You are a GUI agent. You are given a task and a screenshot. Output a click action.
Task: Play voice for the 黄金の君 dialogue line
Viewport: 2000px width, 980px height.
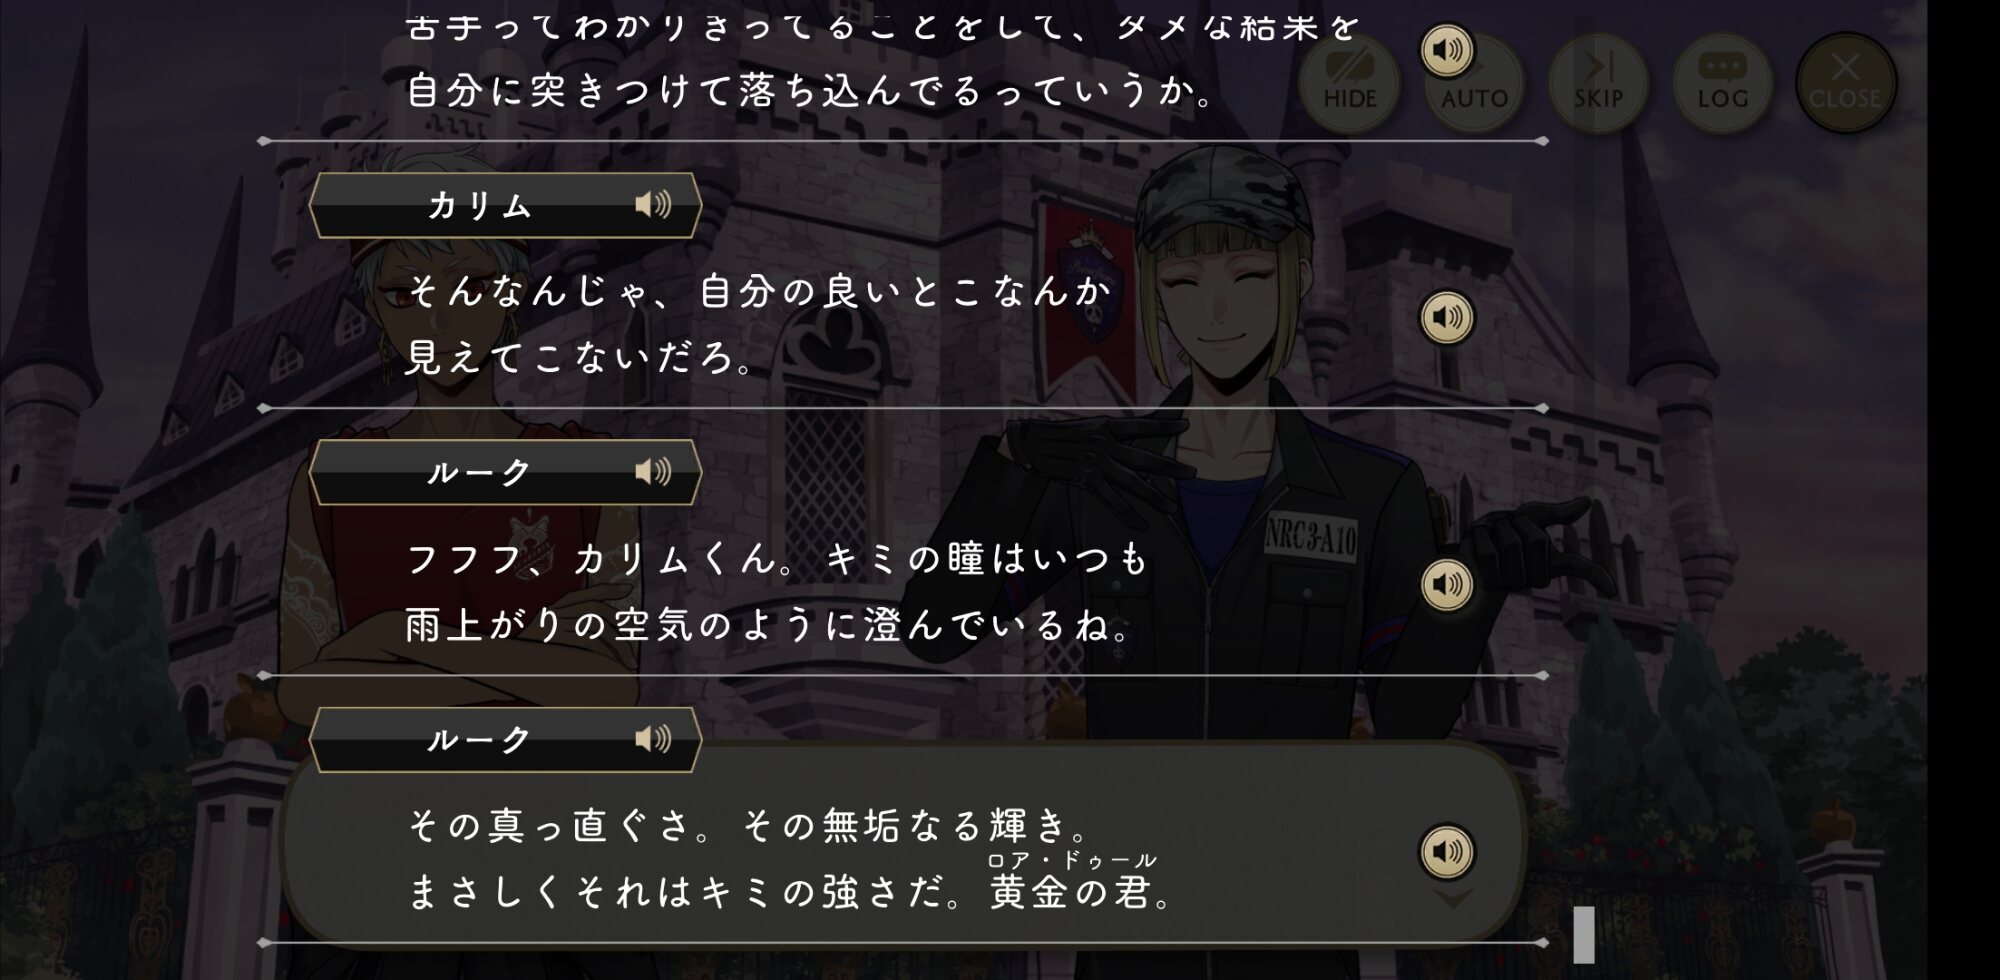pyautogui.click(x=1447, y=852)
